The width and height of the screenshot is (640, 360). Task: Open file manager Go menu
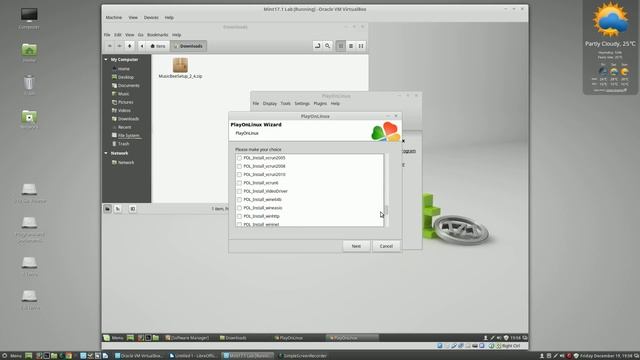point(141,35)
